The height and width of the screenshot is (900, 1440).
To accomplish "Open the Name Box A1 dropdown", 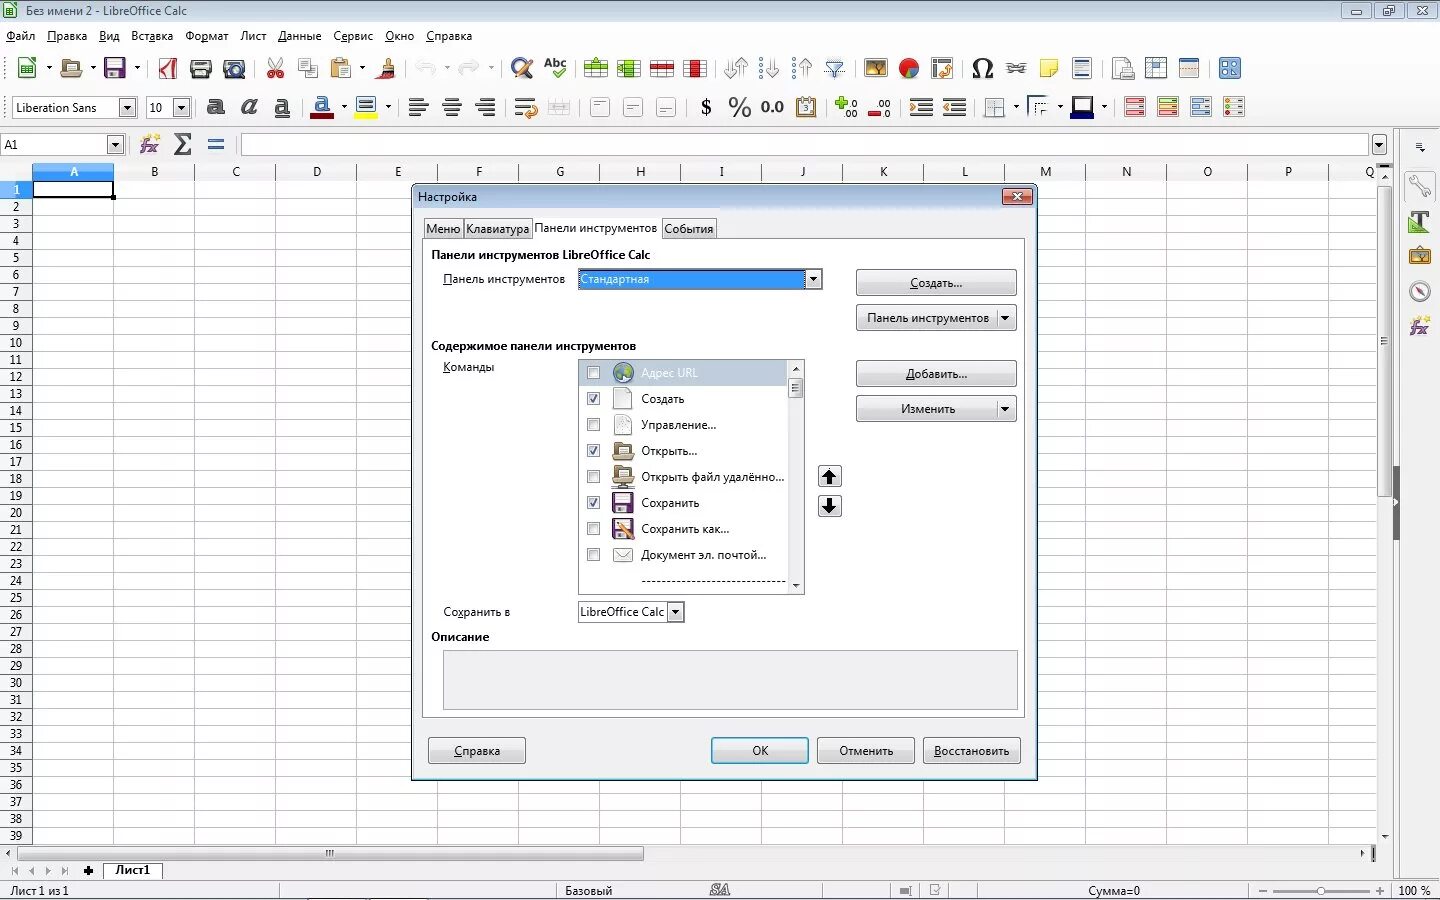I will coord(115,144).
